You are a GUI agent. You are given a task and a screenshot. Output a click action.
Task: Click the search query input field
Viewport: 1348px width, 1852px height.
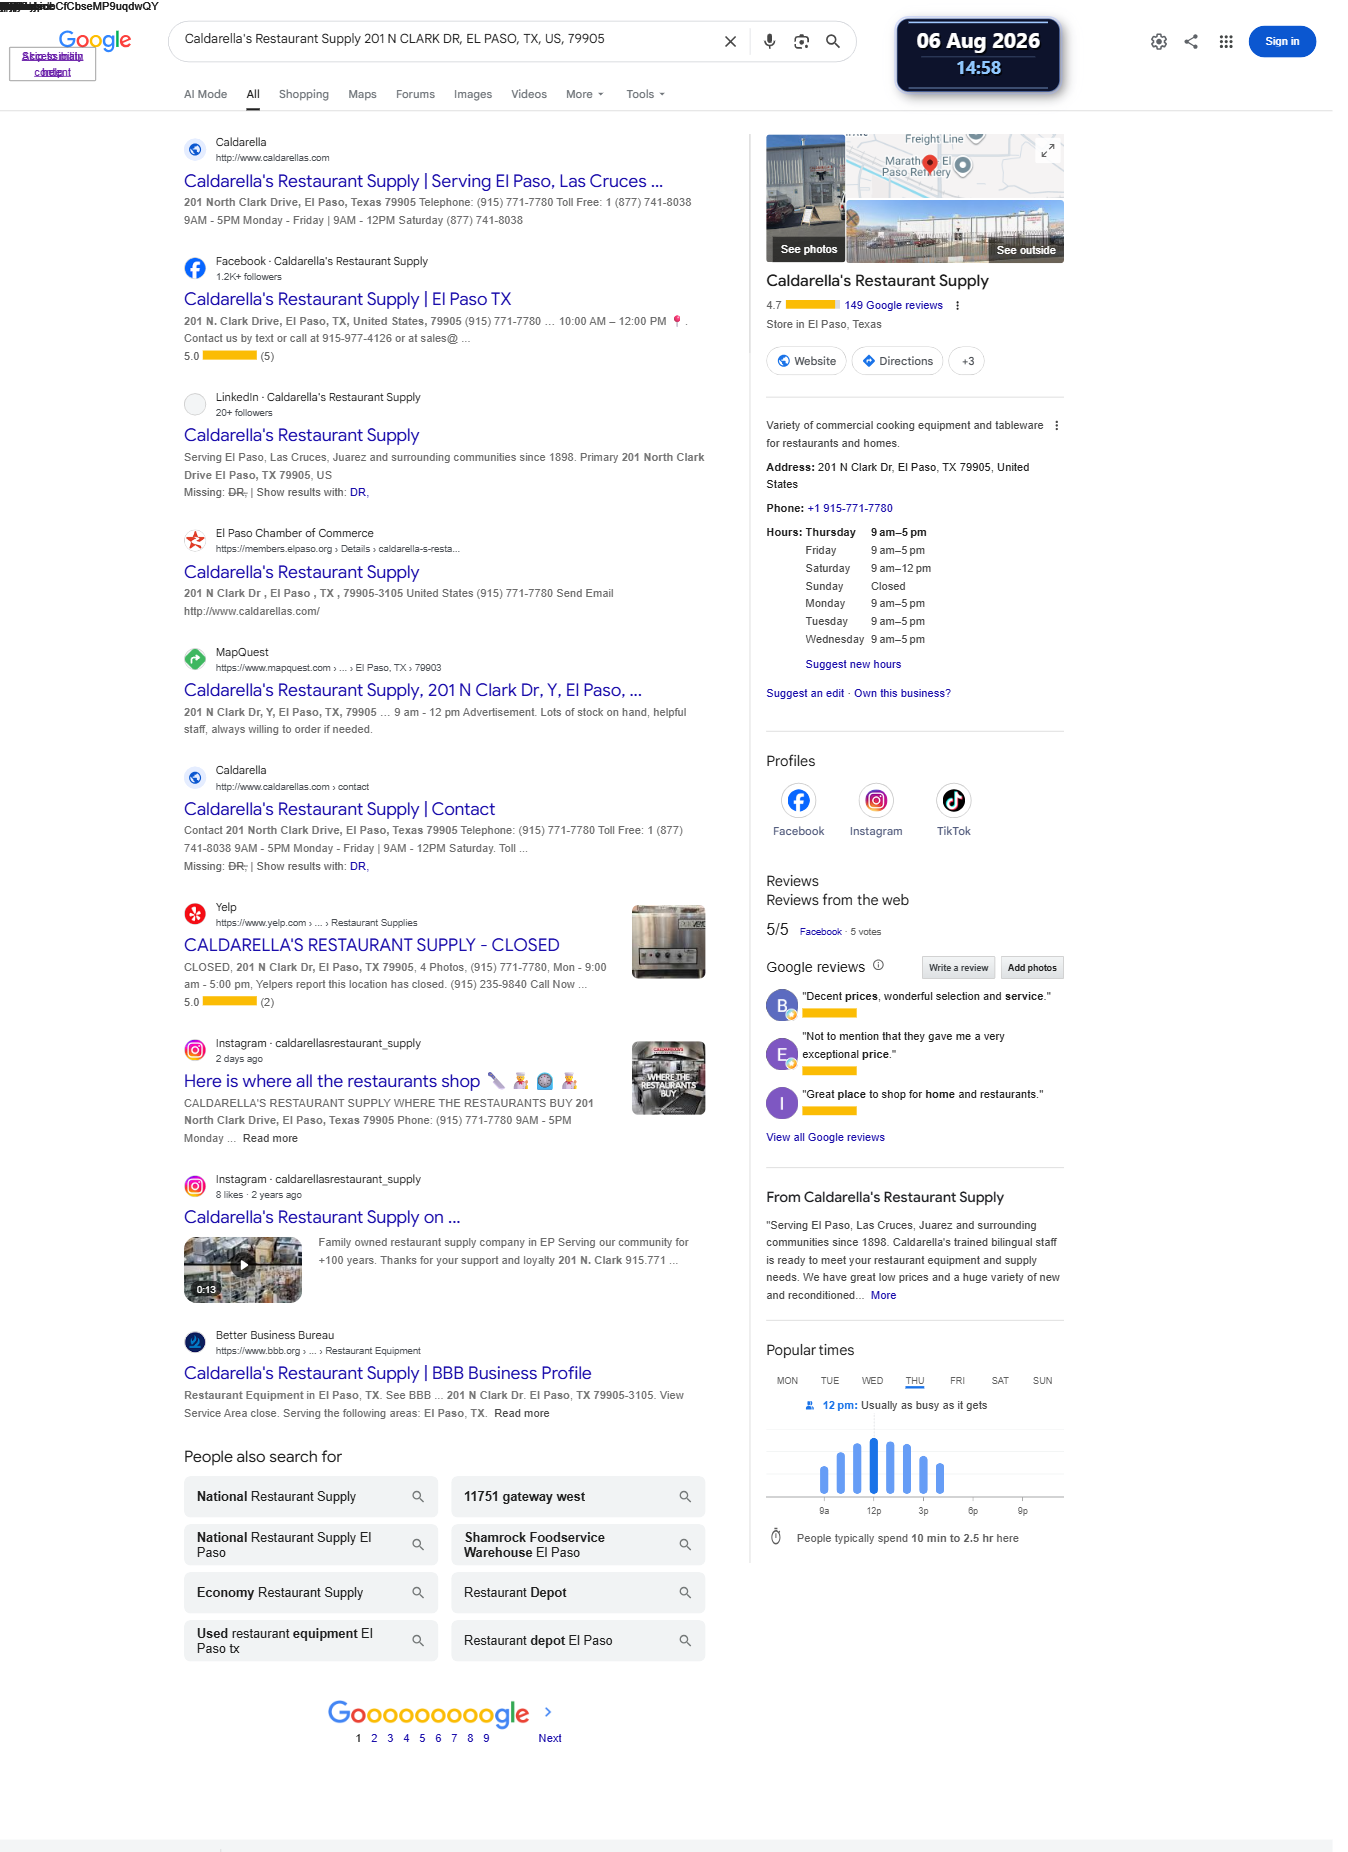445,40
